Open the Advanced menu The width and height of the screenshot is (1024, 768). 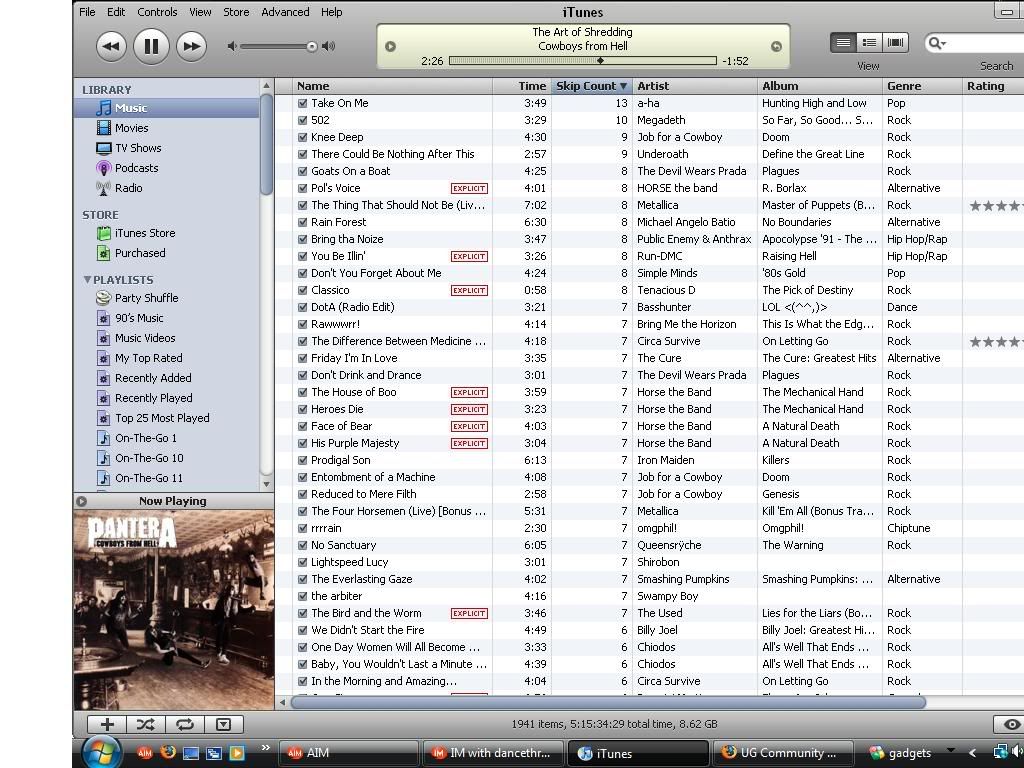285,12
